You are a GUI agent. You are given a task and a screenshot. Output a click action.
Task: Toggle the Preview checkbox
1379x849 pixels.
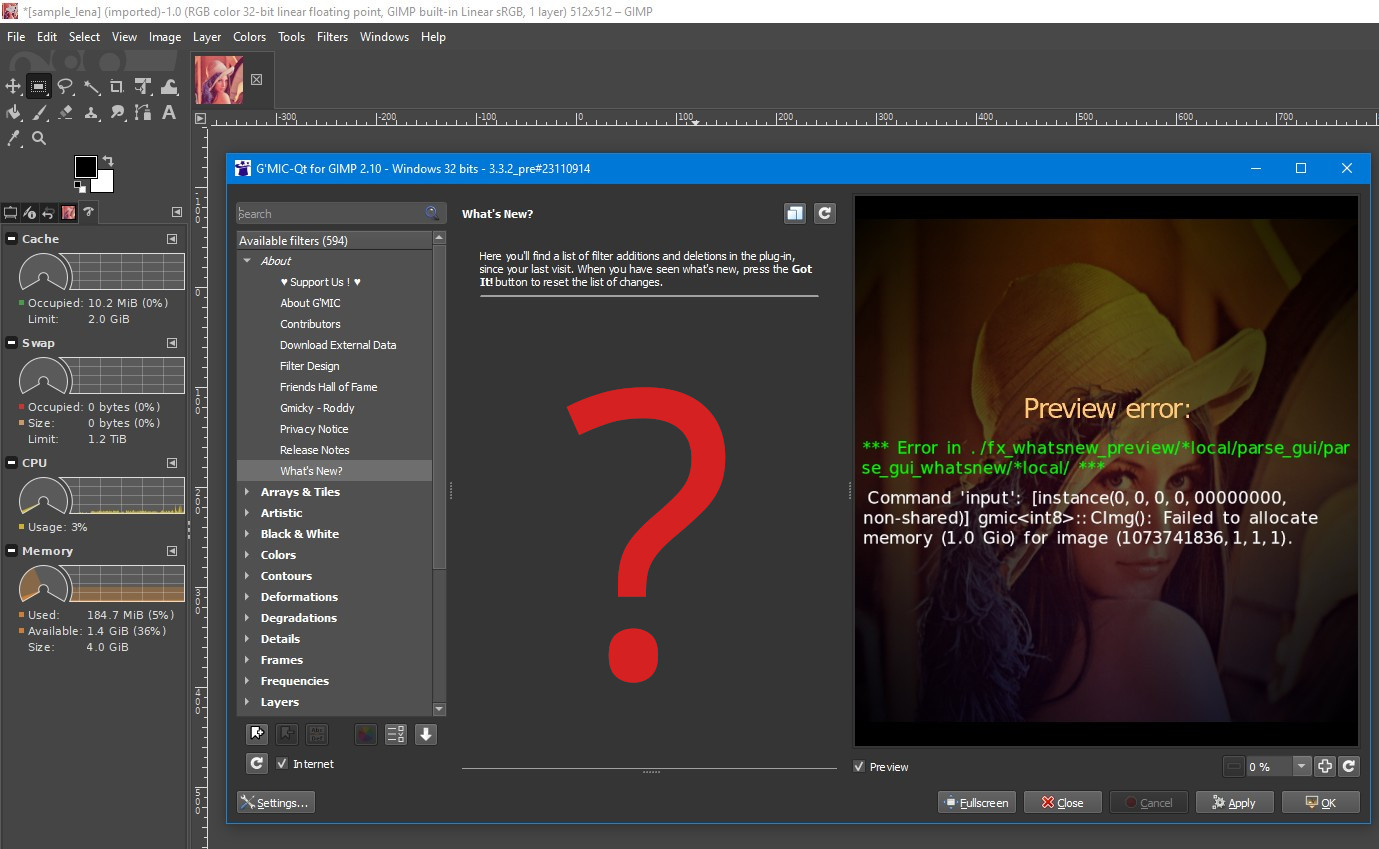click(x=859, y=767)
